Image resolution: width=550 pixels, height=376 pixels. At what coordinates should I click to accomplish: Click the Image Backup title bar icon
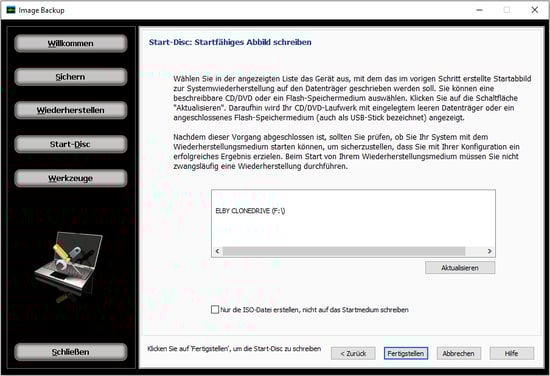(11, 10)
